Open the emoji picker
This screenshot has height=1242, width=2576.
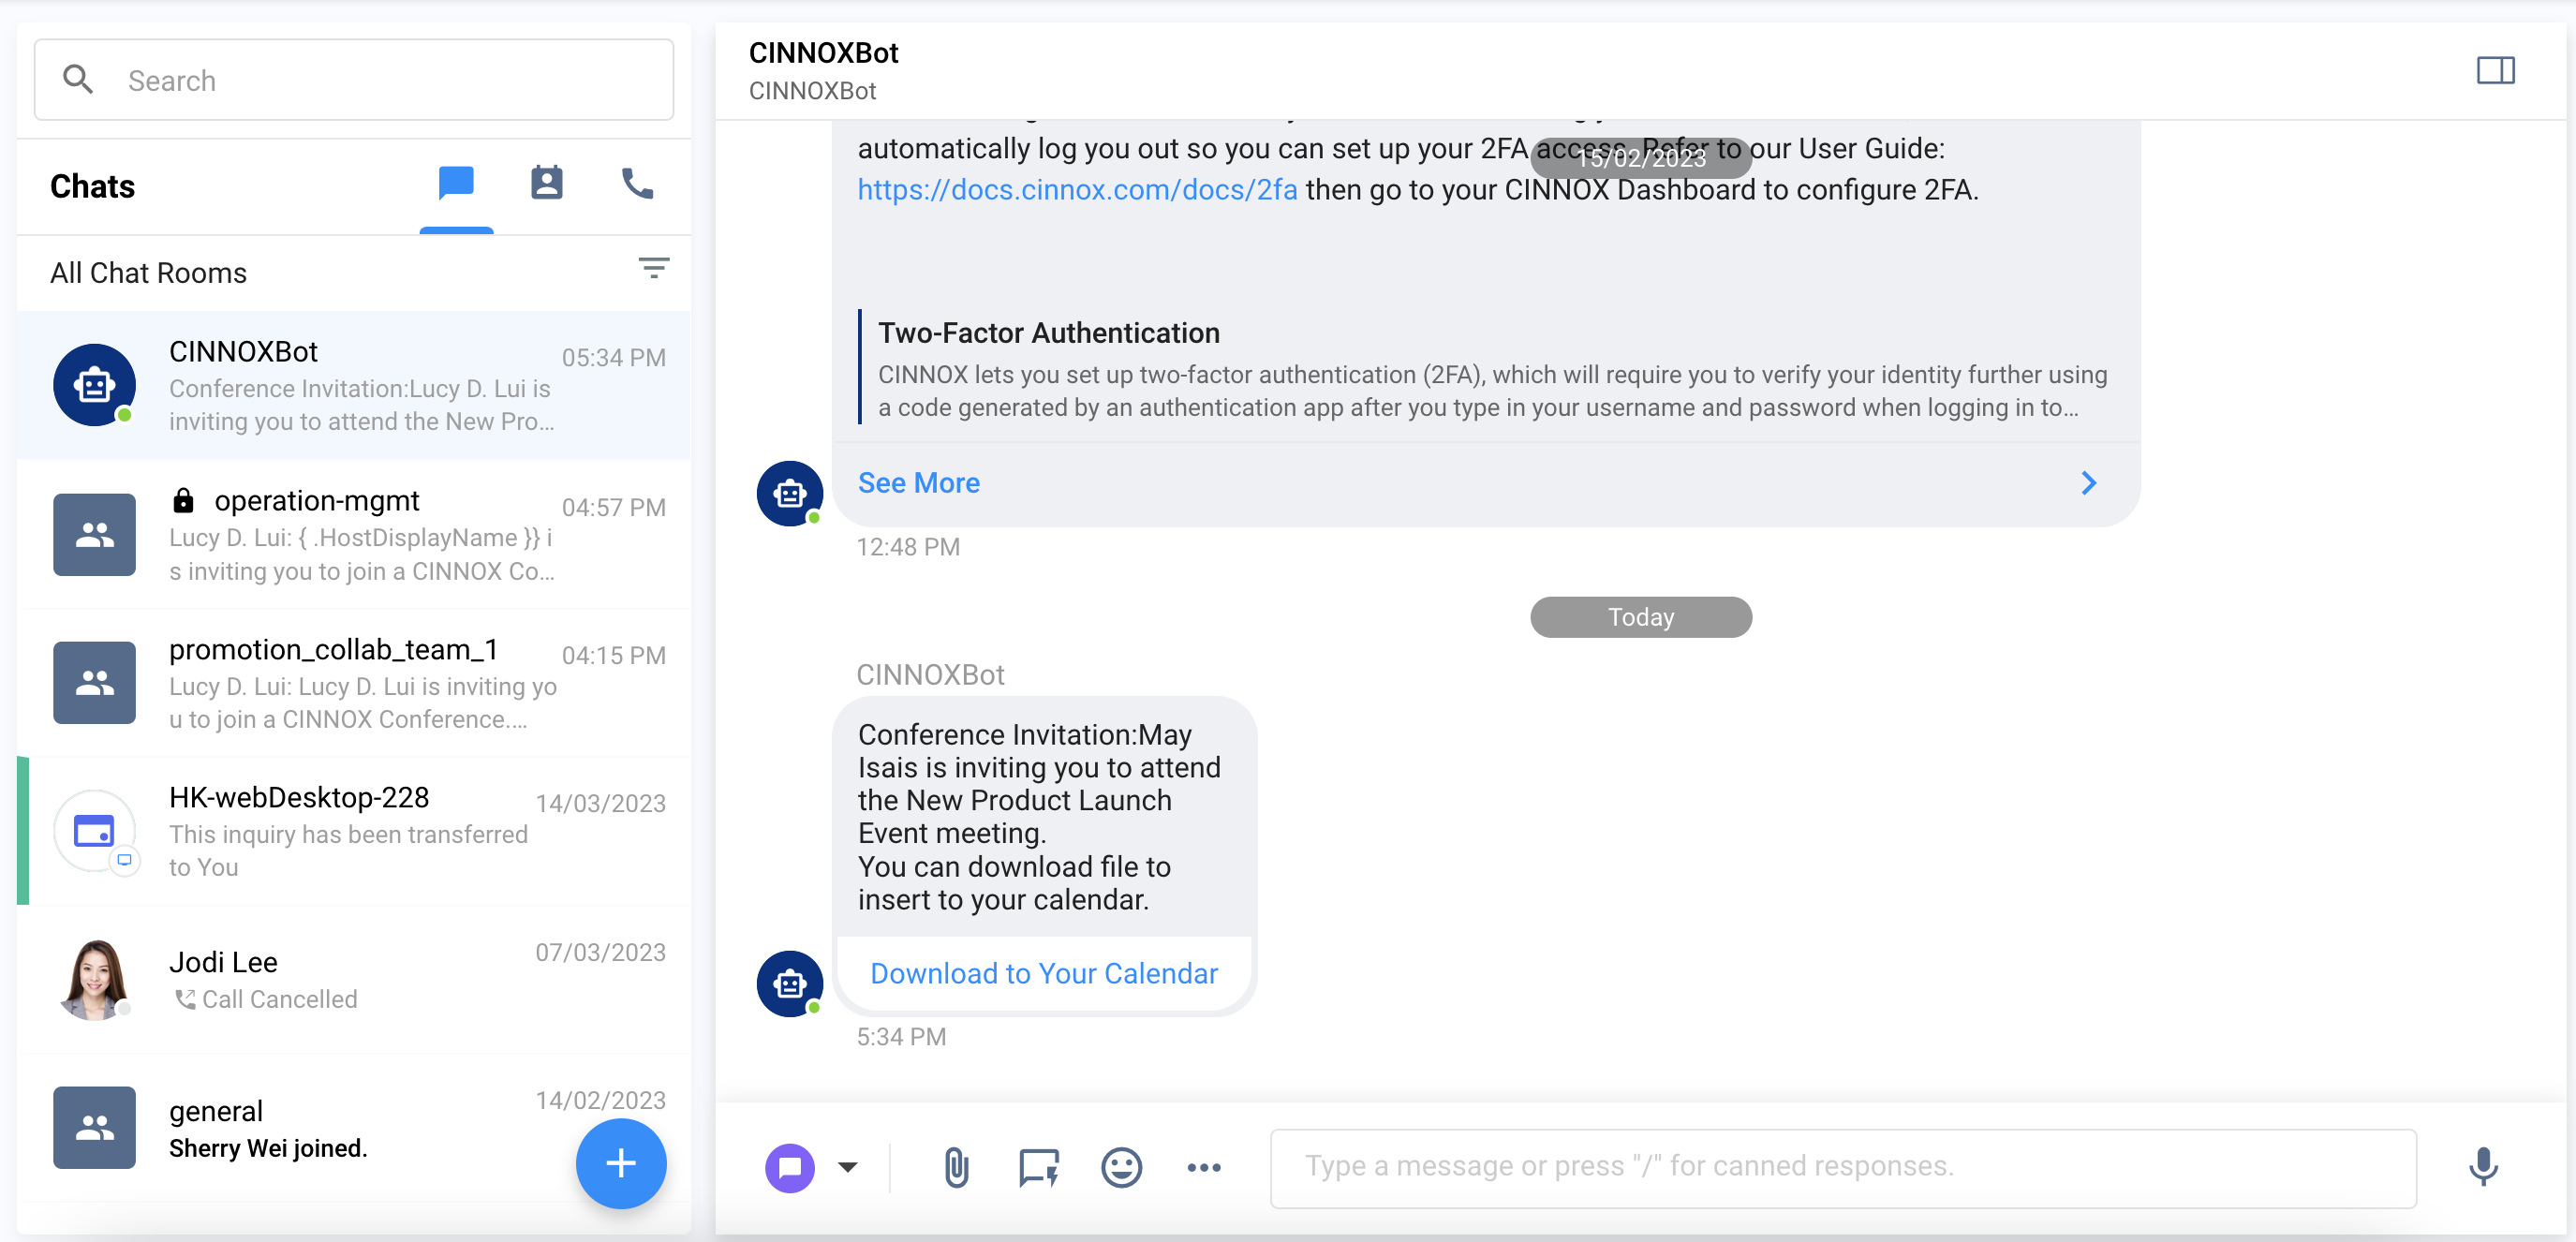click(1121, 1167)
